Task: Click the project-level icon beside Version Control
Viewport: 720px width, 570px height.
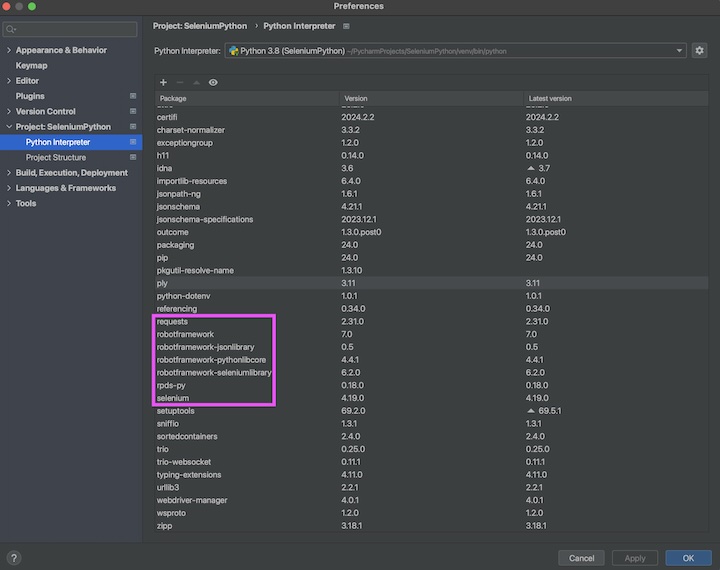Action: click(133, 111)
